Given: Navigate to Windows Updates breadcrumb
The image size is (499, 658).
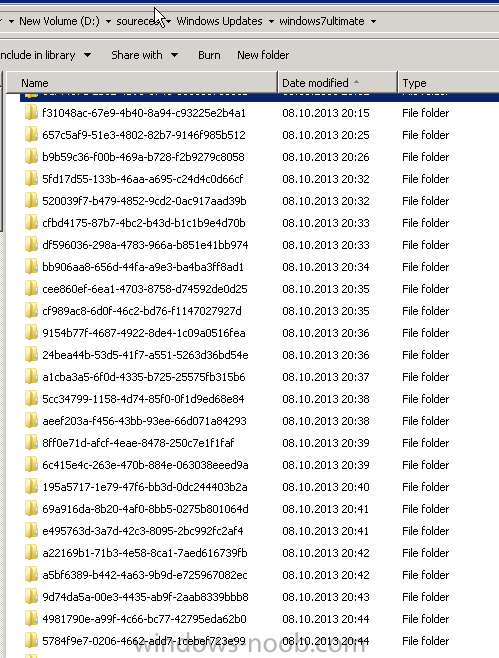Looking at the screenshot, I should 219,21.
